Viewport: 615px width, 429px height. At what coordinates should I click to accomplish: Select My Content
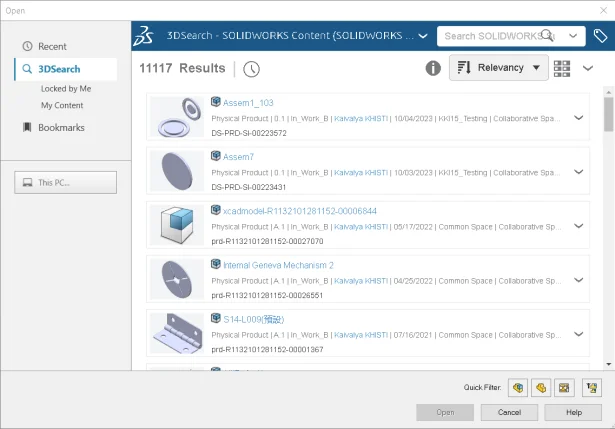click(62, 105)
